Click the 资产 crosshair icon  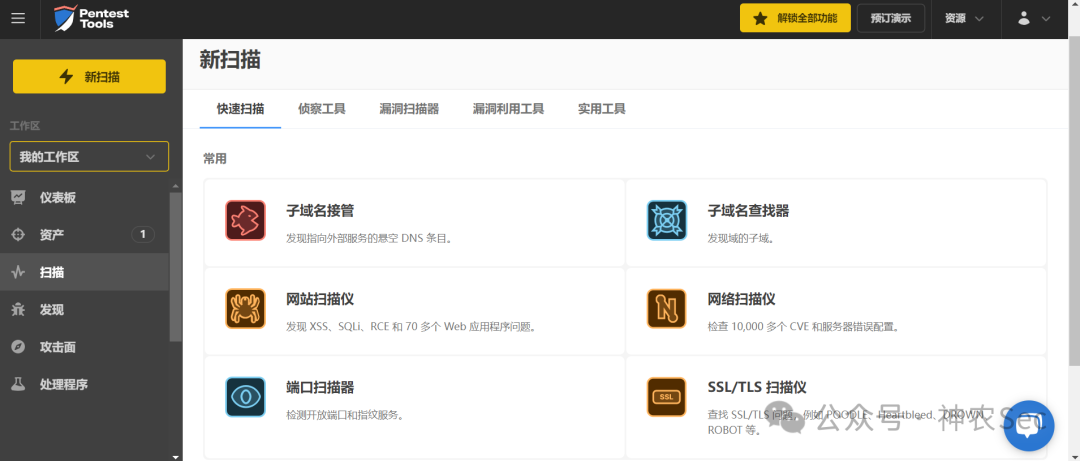coord(18,235)
